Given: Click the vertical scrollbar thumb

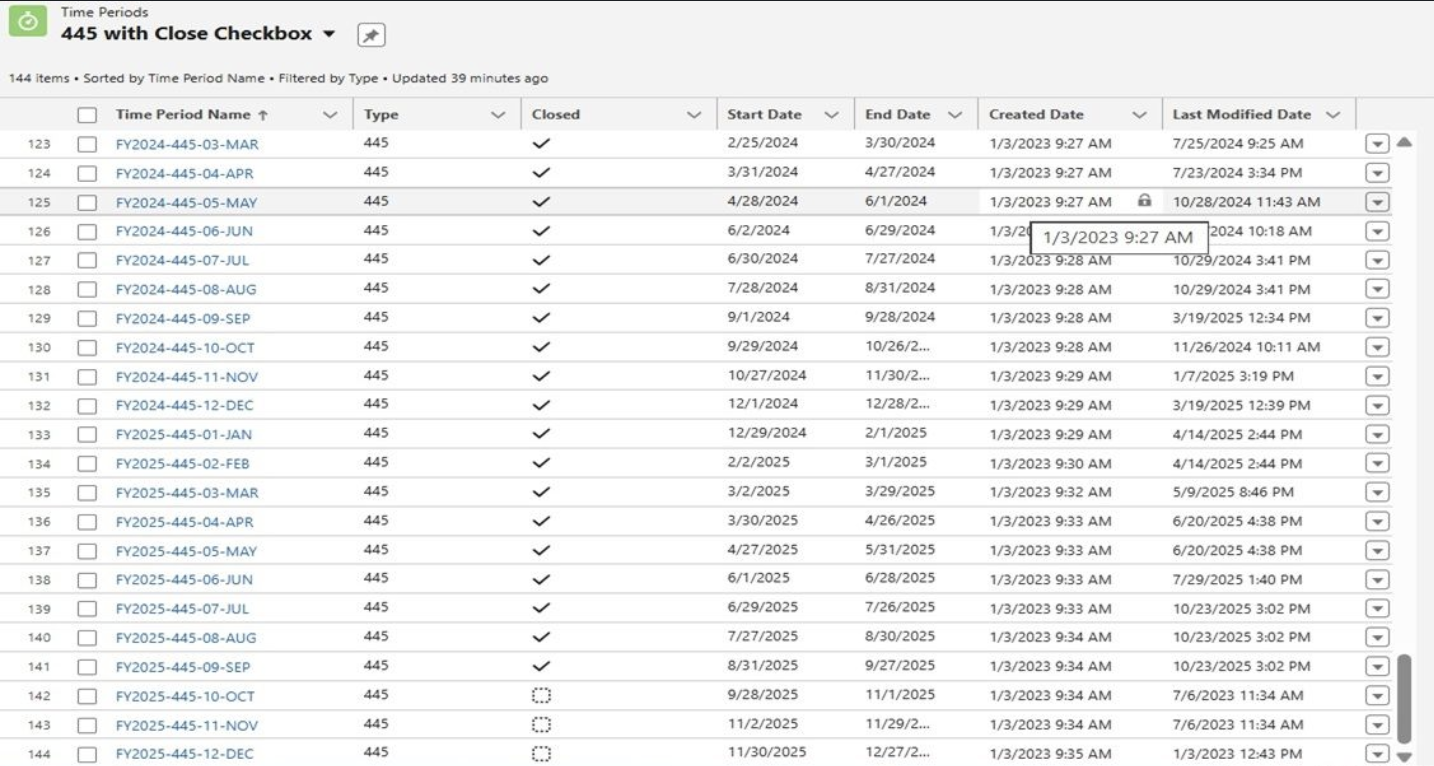Looking at the screenshot, I should click(x=1404, y=698).
